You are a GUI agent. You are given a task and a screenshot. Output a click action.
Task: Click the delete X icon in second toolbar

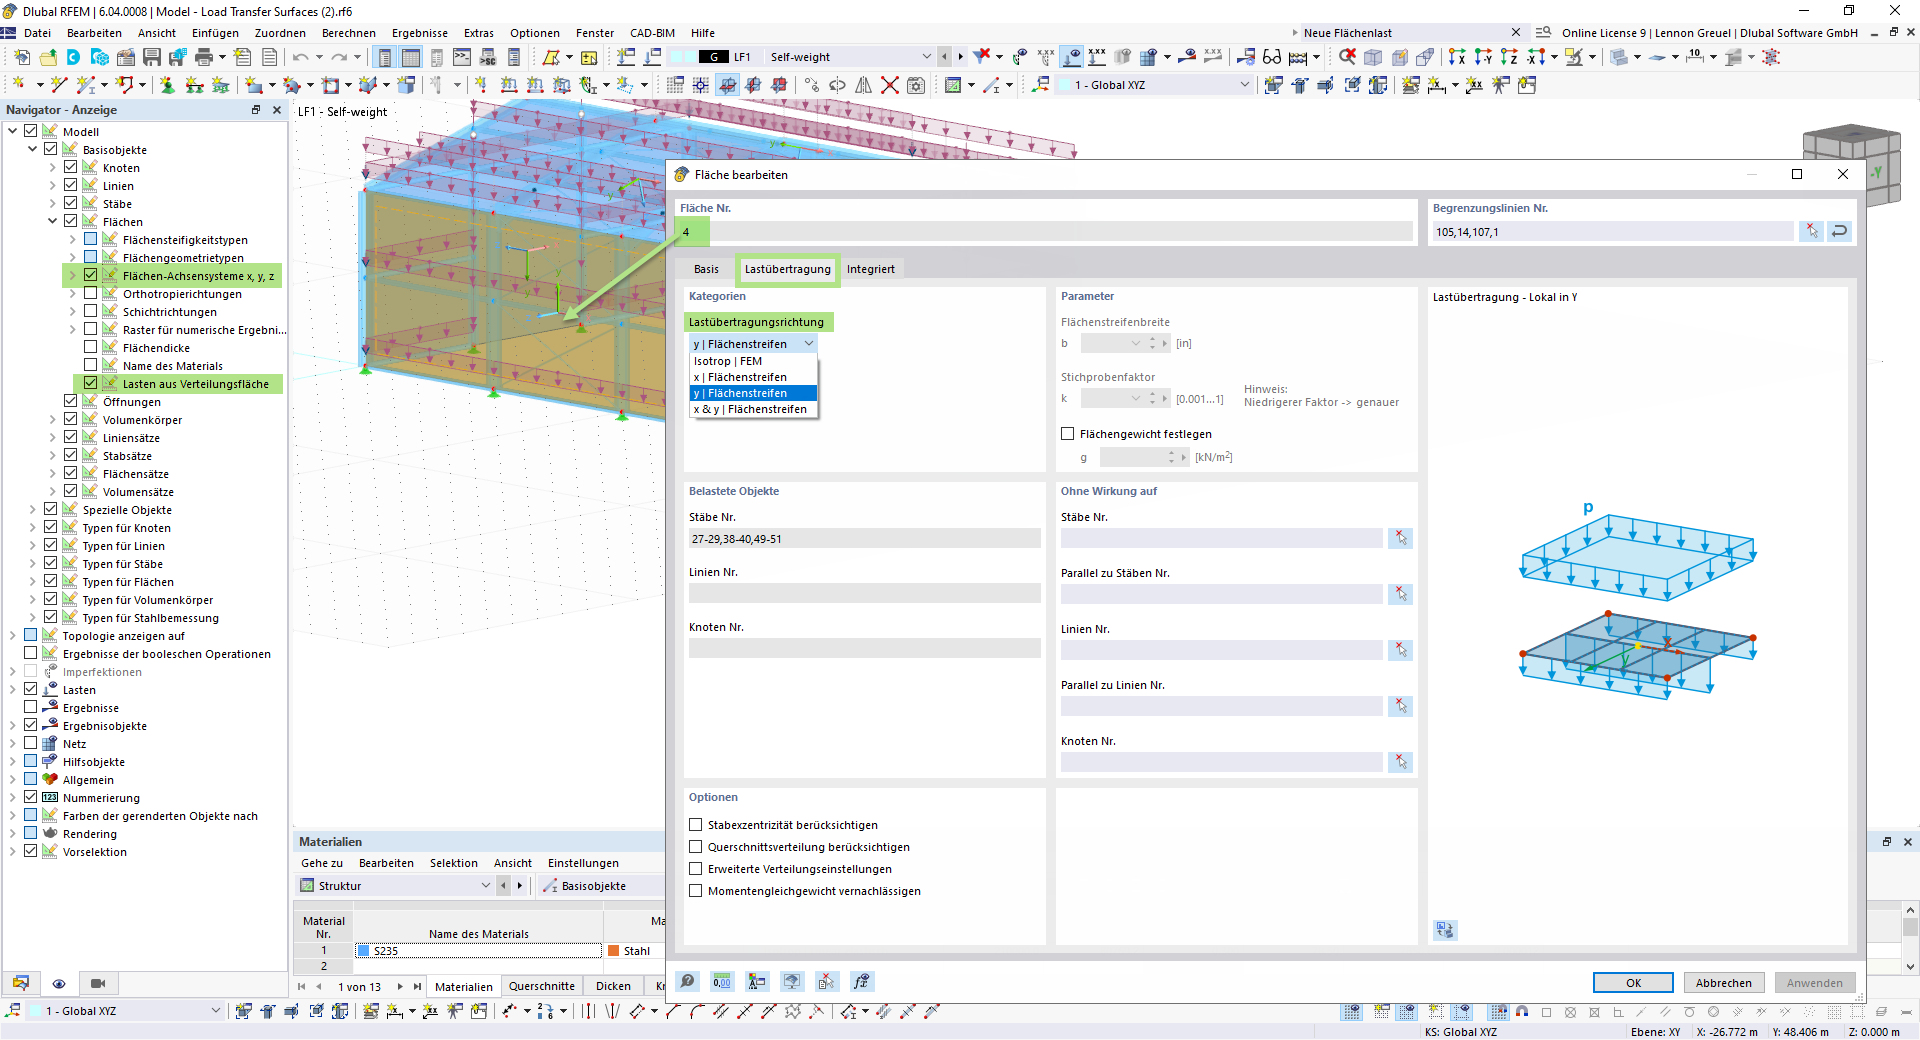point(890,85)
